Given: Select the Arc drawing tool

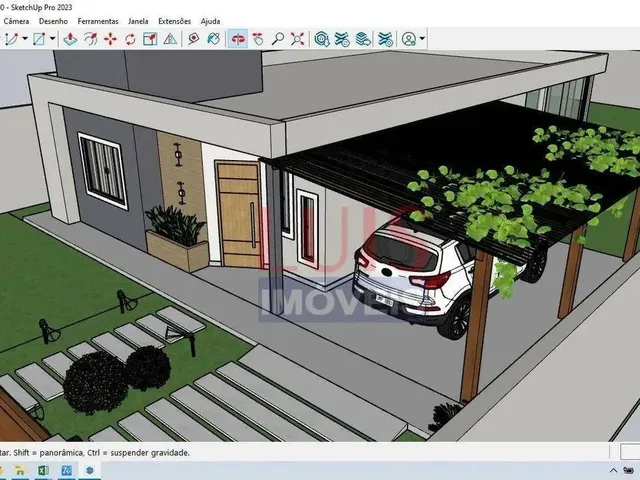Looking at the screenshot, I should point(11,39).
